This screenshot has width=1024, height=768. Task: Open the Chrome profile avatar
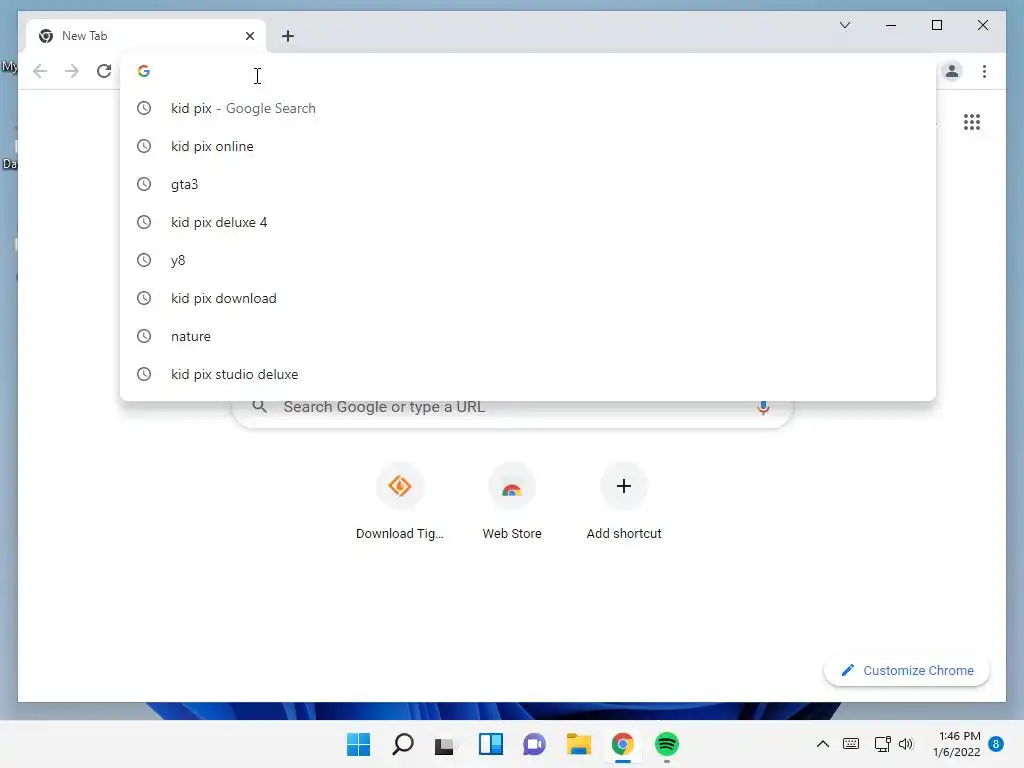(952, 71)
